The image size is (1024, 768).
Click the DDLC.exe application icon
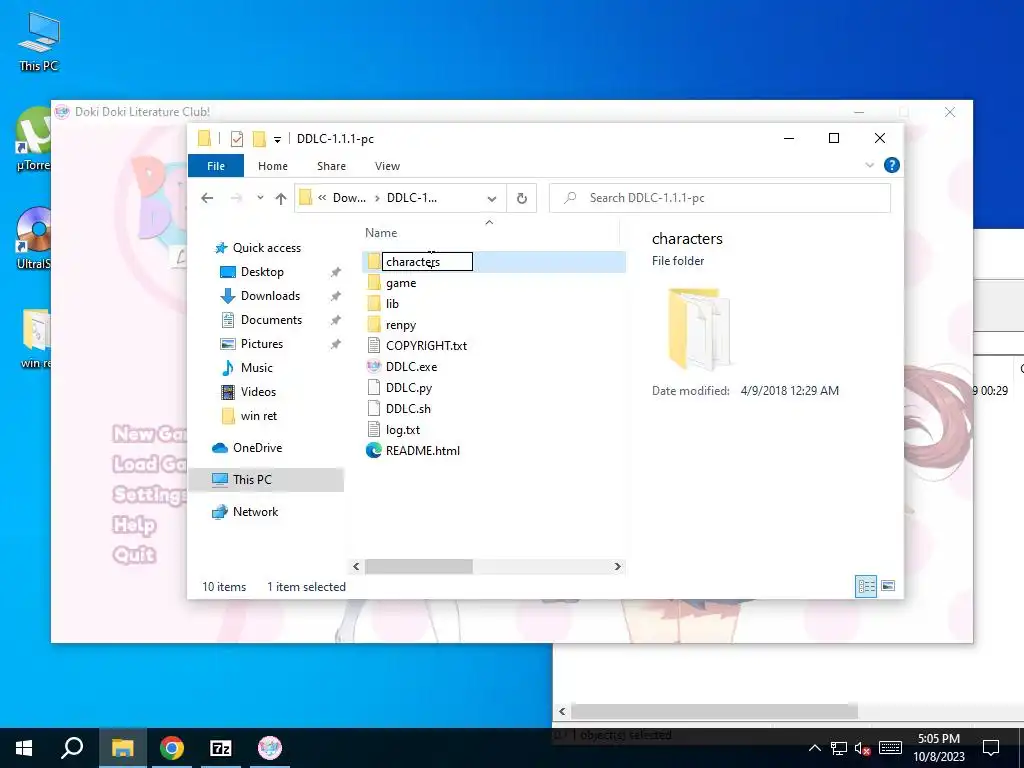pos(374,367)
